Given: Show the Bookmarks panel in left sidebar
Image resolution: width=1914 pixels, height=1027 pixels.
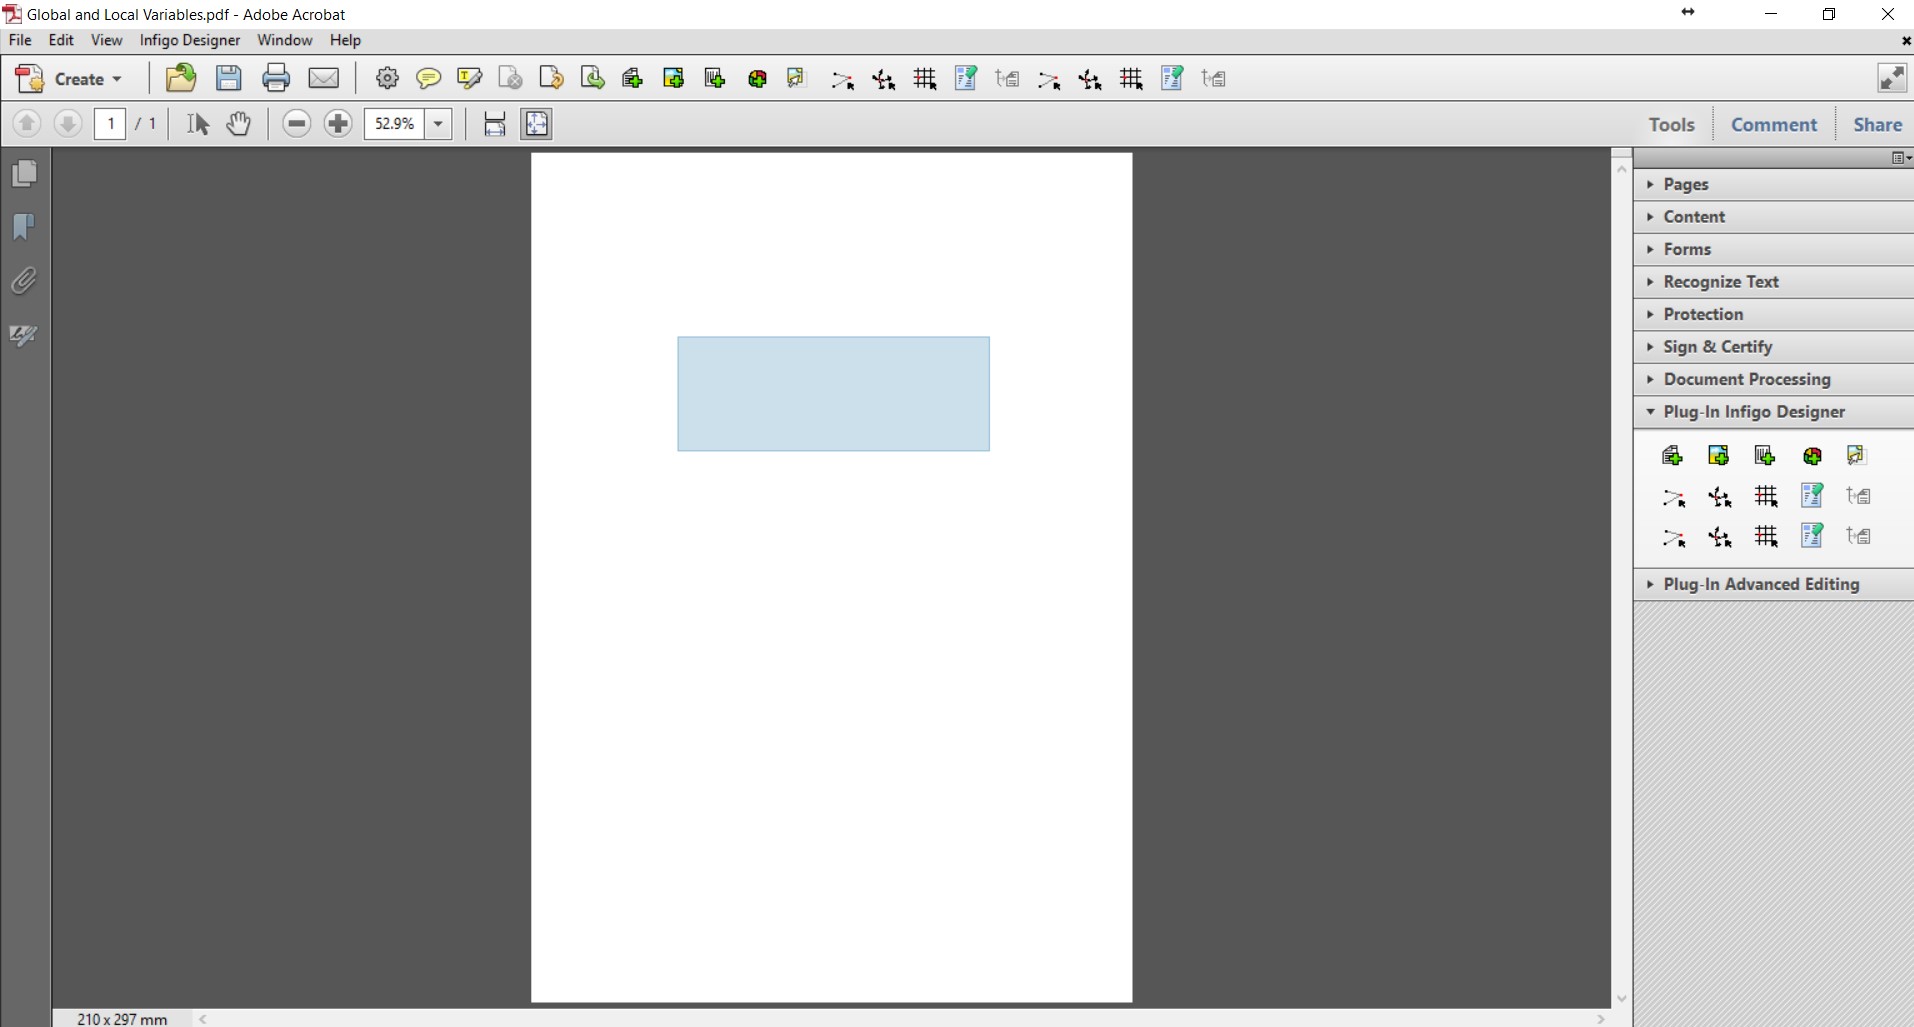Looking at the screenshot, I should 24,227.
